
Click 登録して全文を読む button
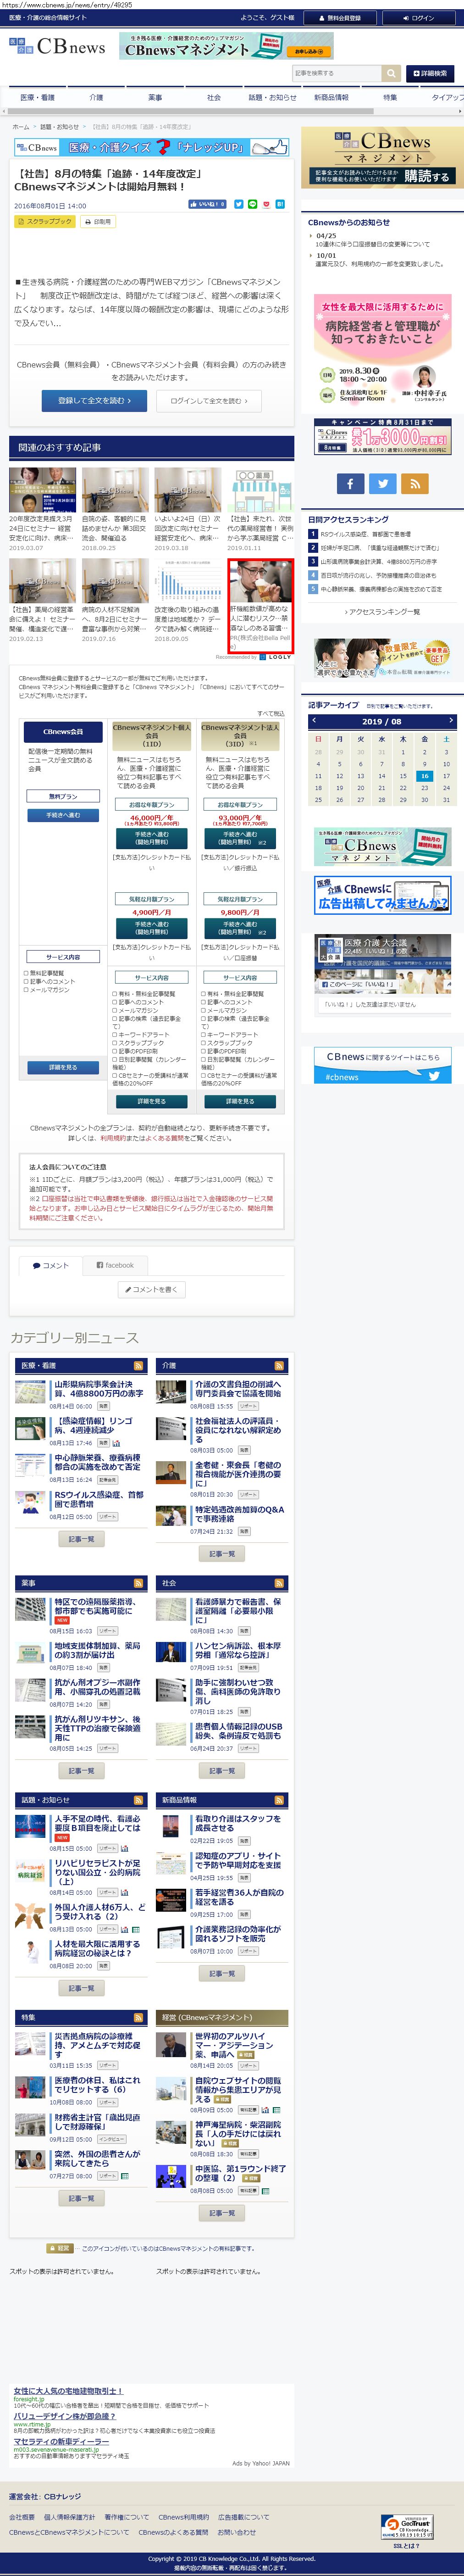click(x=94, y=401)
